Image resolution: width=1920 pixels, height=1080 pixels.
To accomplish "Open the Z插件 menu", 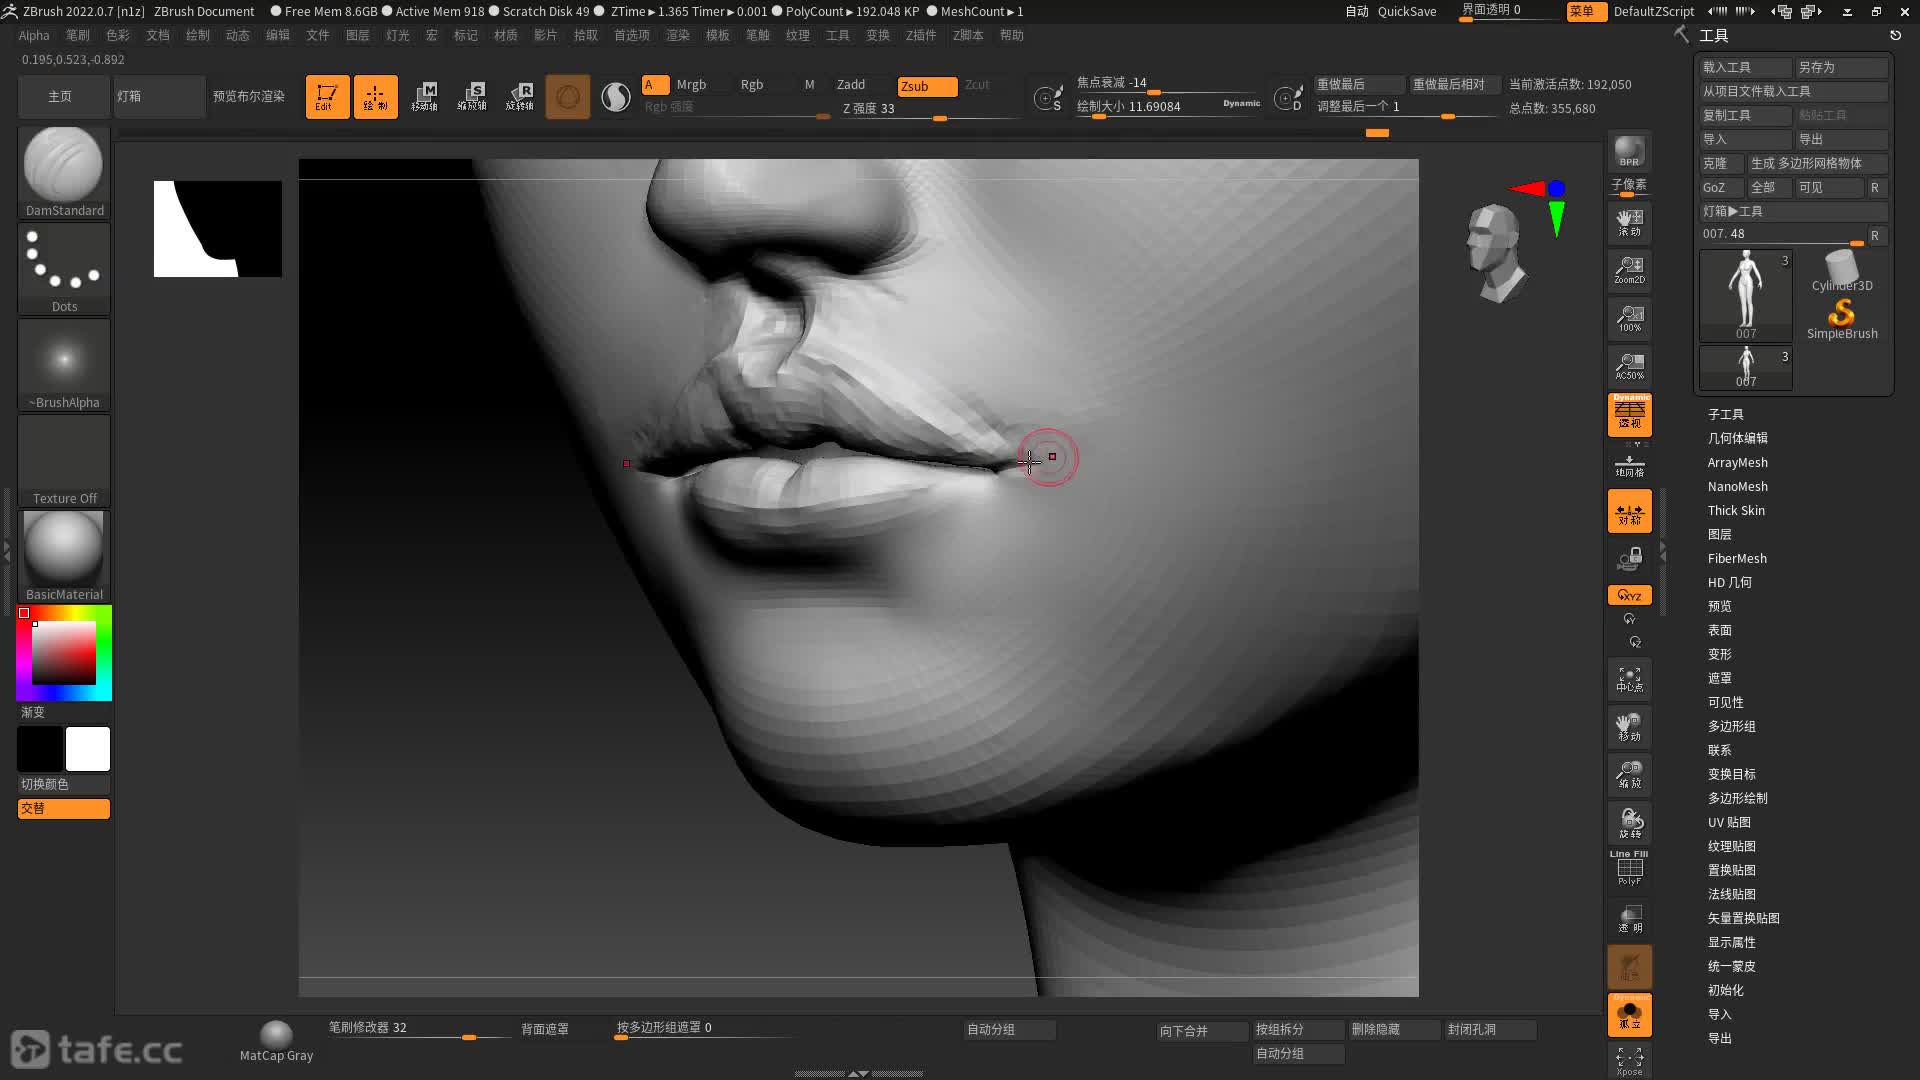I will click(921, 35).
